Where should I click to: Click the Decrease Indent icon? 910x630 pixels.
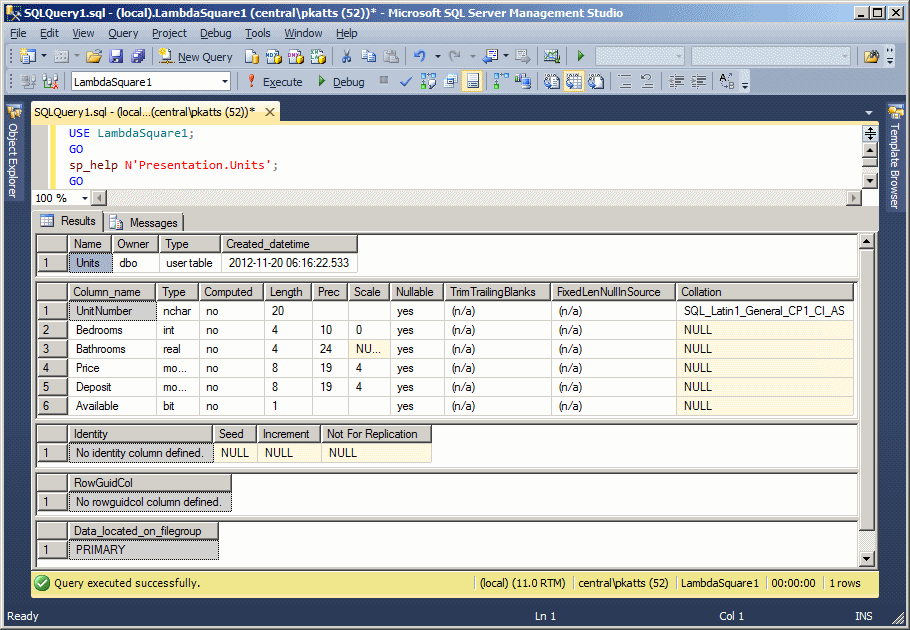pyautogui.click(x=676, y=82)
